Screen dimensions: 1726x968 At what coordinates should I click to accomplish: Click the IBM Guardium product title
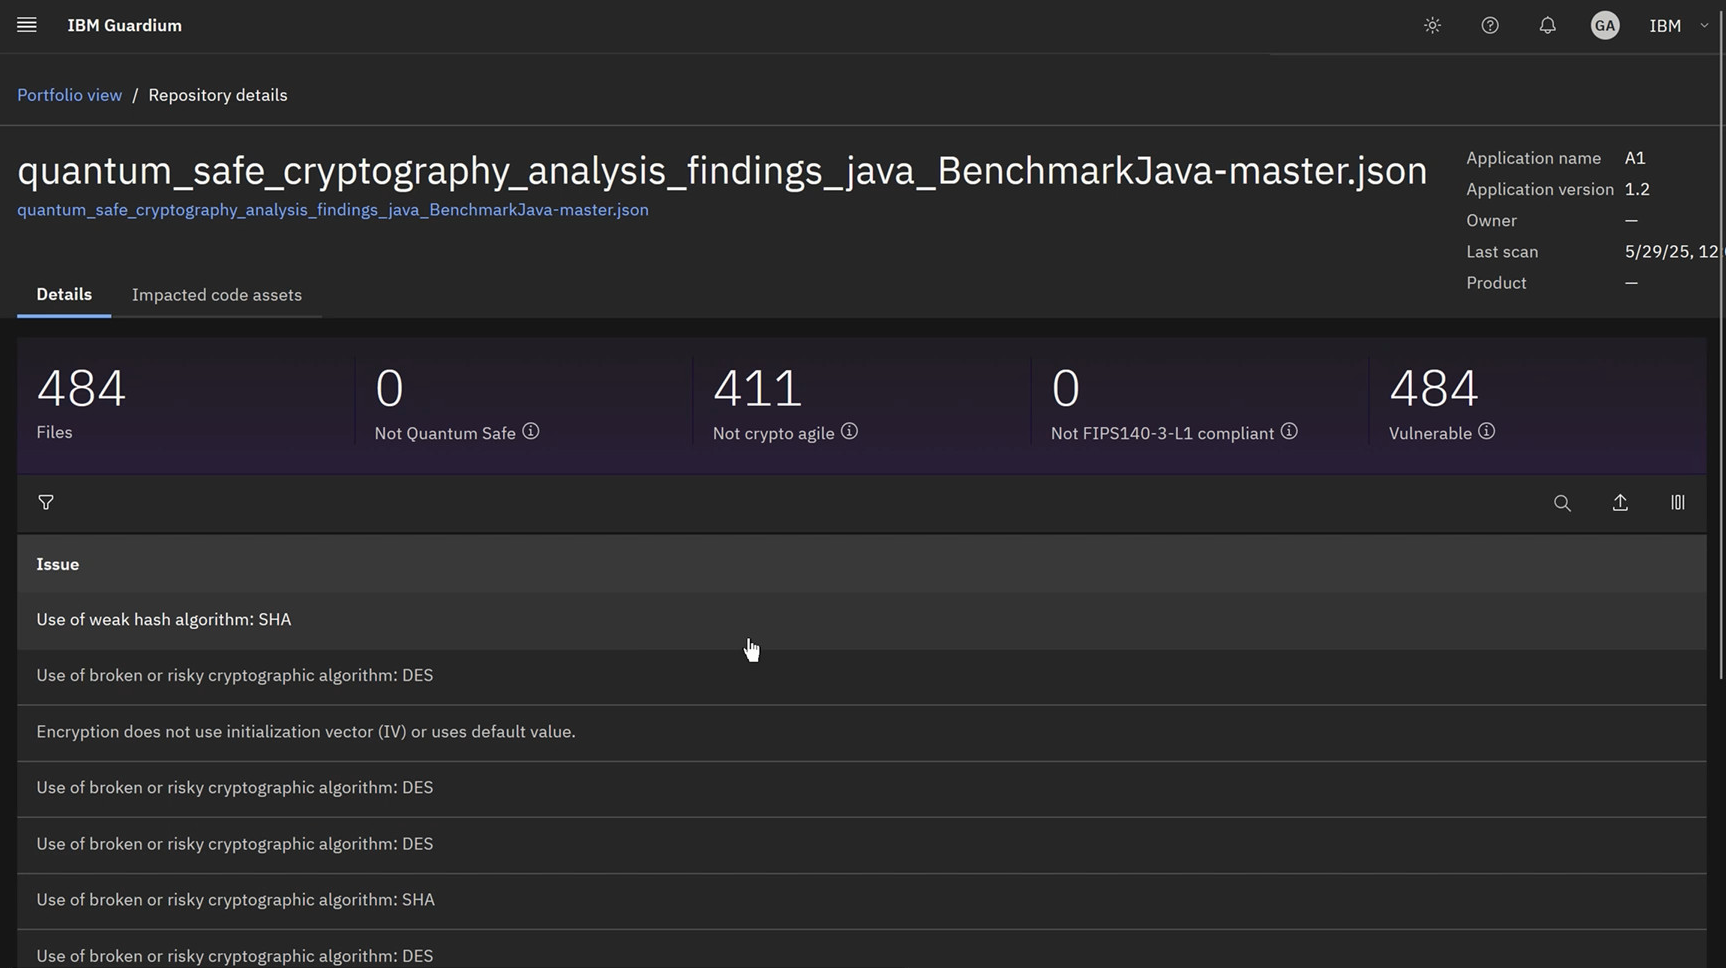[x=125, y=25]
